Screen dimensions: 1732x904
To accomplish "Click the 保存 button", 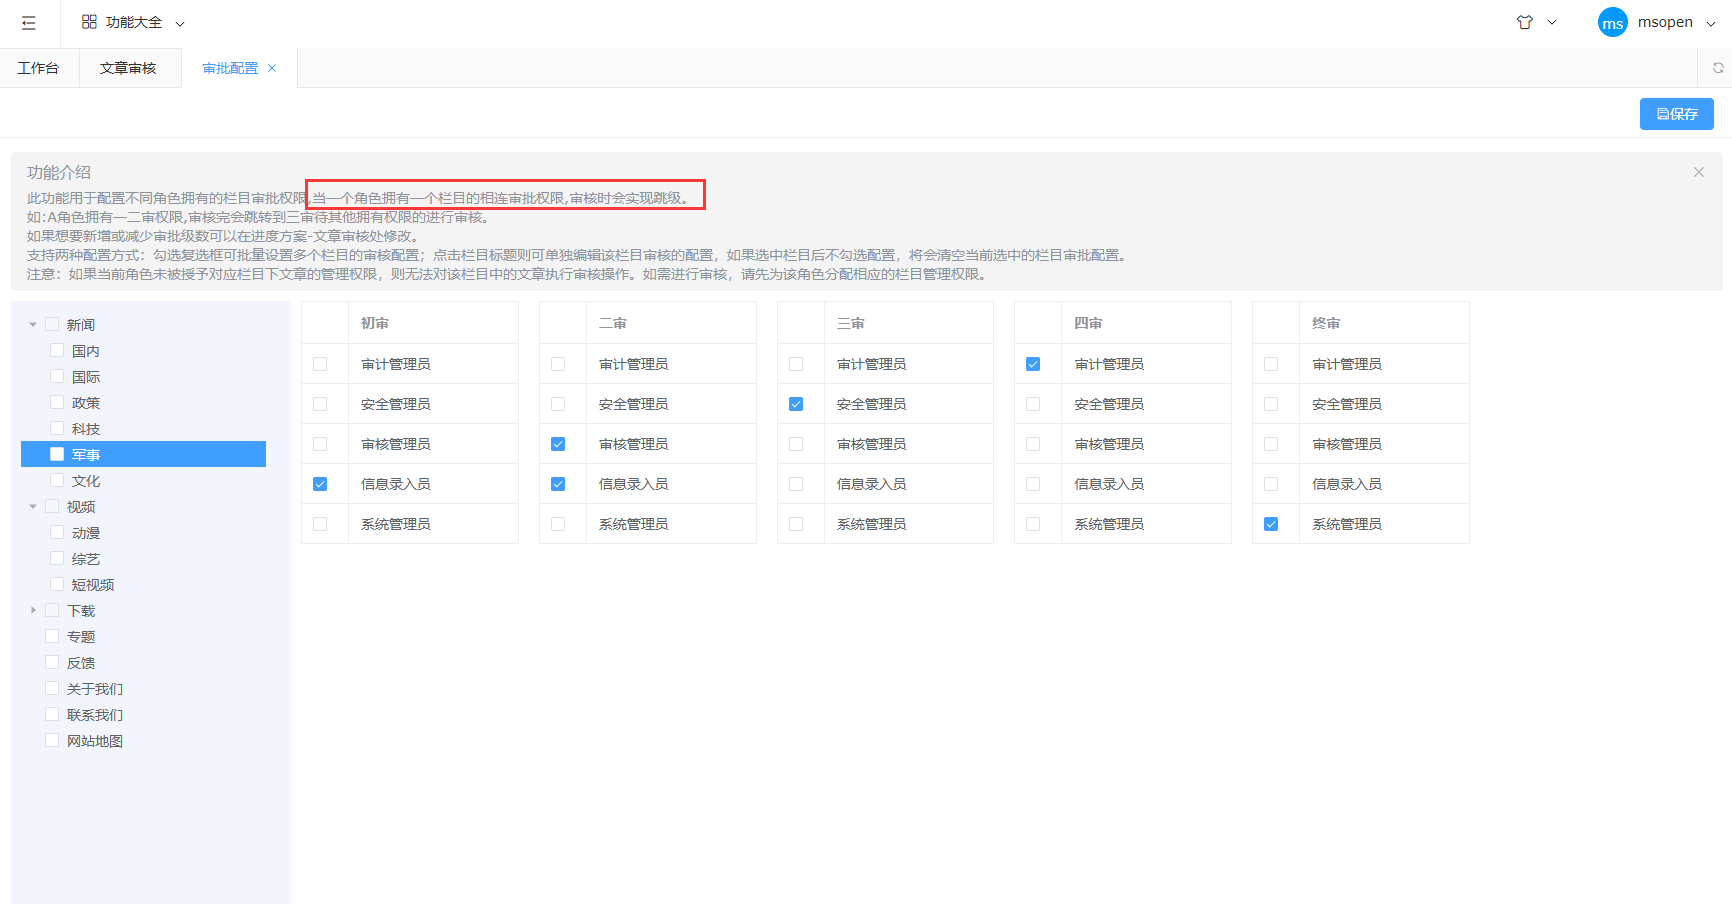I will (1676, 114).
